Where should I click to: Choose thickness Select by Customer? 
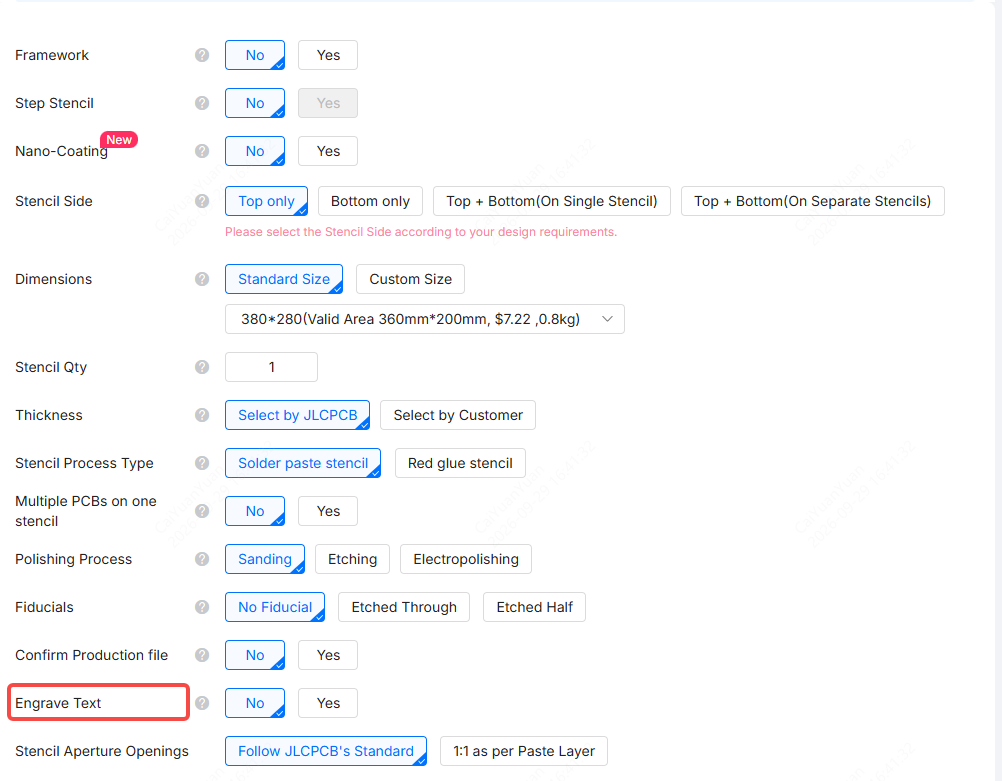[458, 415]
